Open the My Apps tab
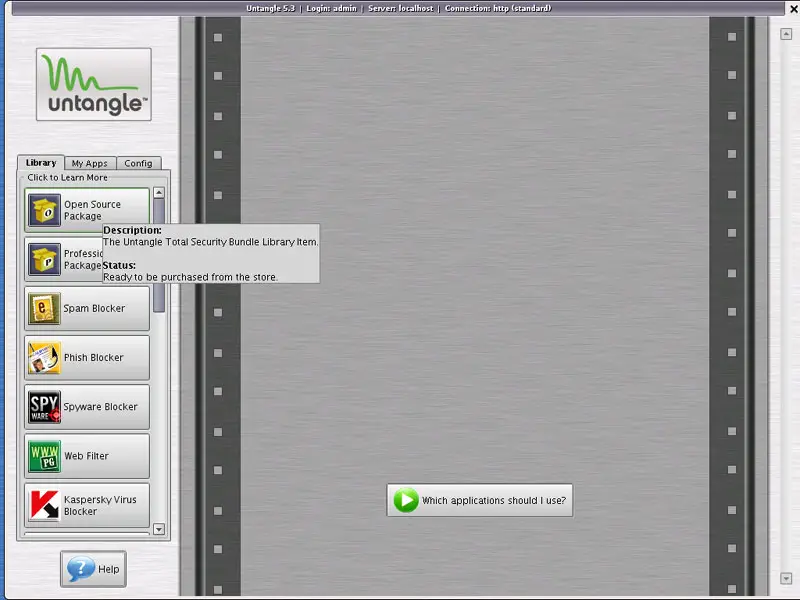Viewport: 800px width, 600px height. click(x=90, y=163)
